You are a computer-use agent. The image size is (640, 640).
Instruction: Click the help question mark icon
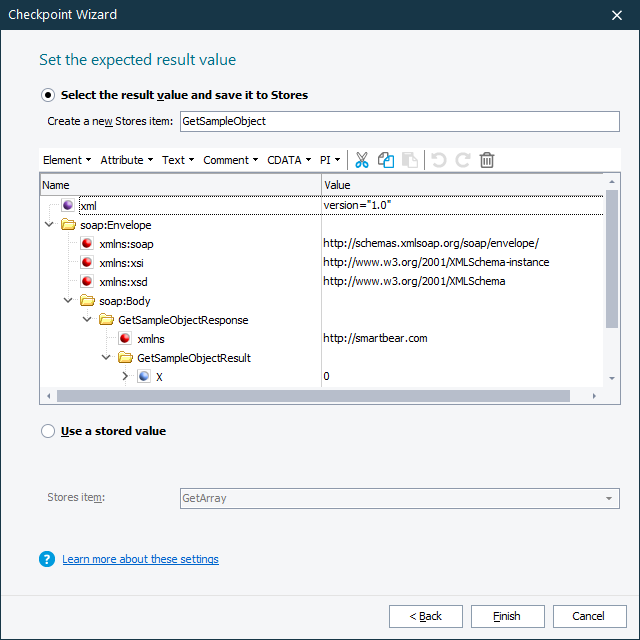47,559
